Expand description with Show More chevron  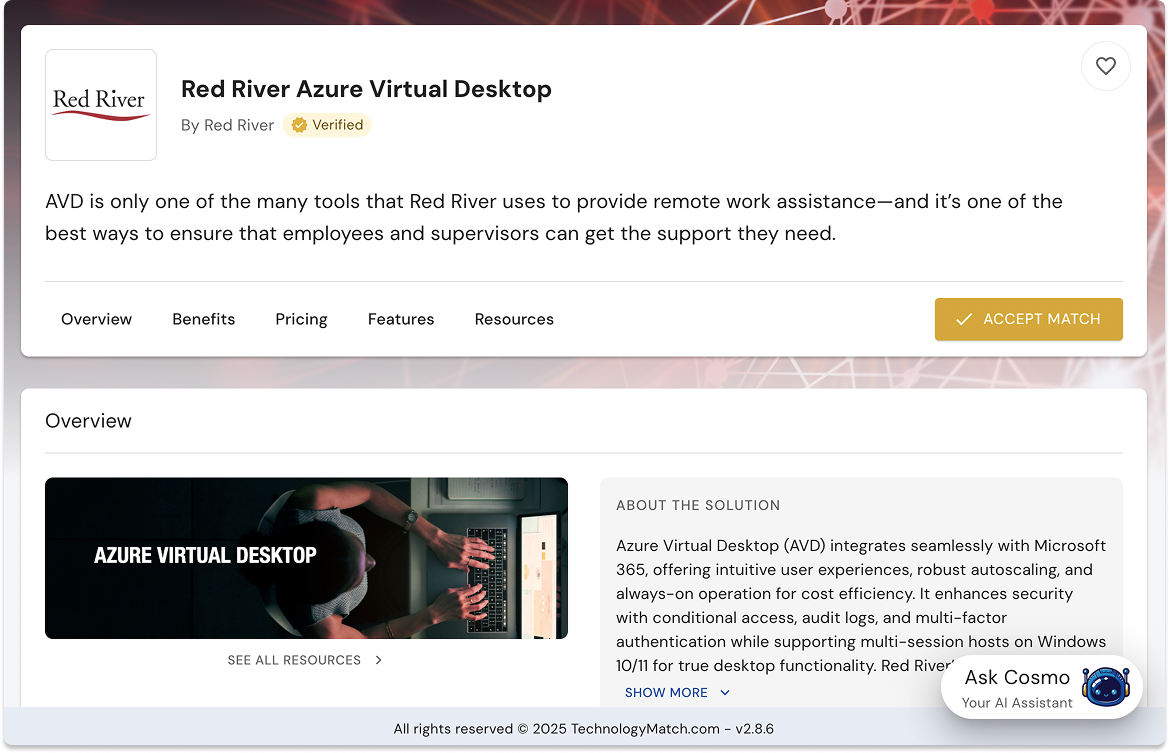[725, 693]
